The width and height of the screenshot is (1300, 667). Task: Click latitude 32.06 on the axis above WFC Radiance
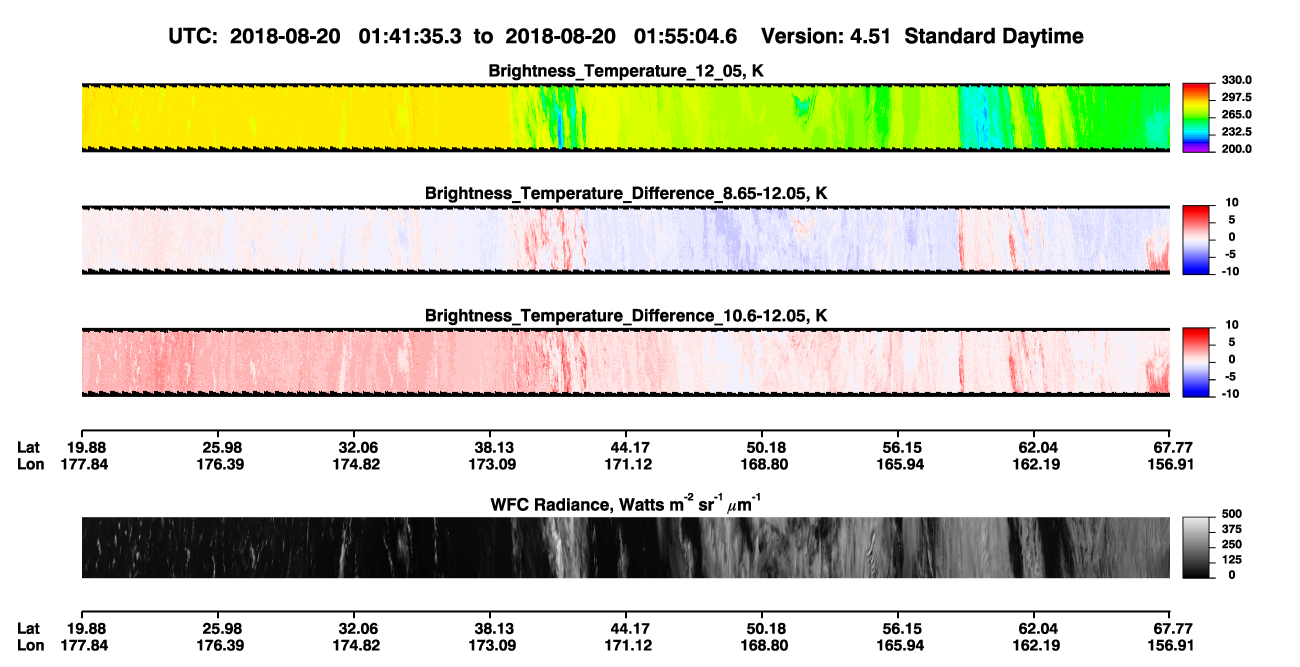(x=353, y=447)
